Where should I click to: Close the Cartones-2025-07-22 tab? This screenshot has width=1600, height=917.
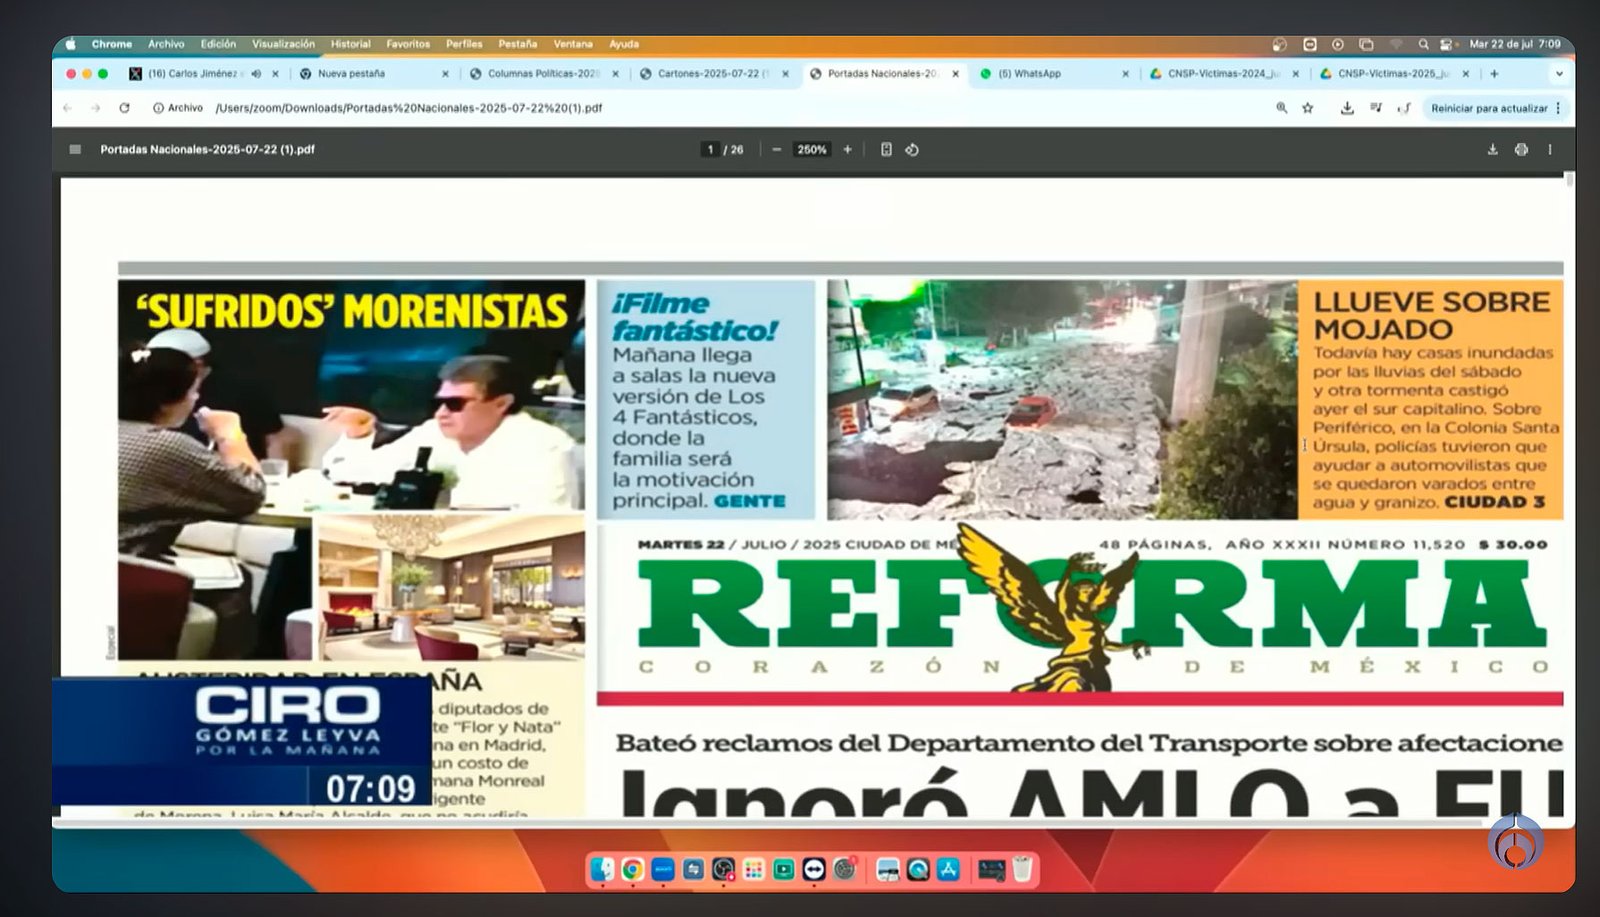coord(785,74)
